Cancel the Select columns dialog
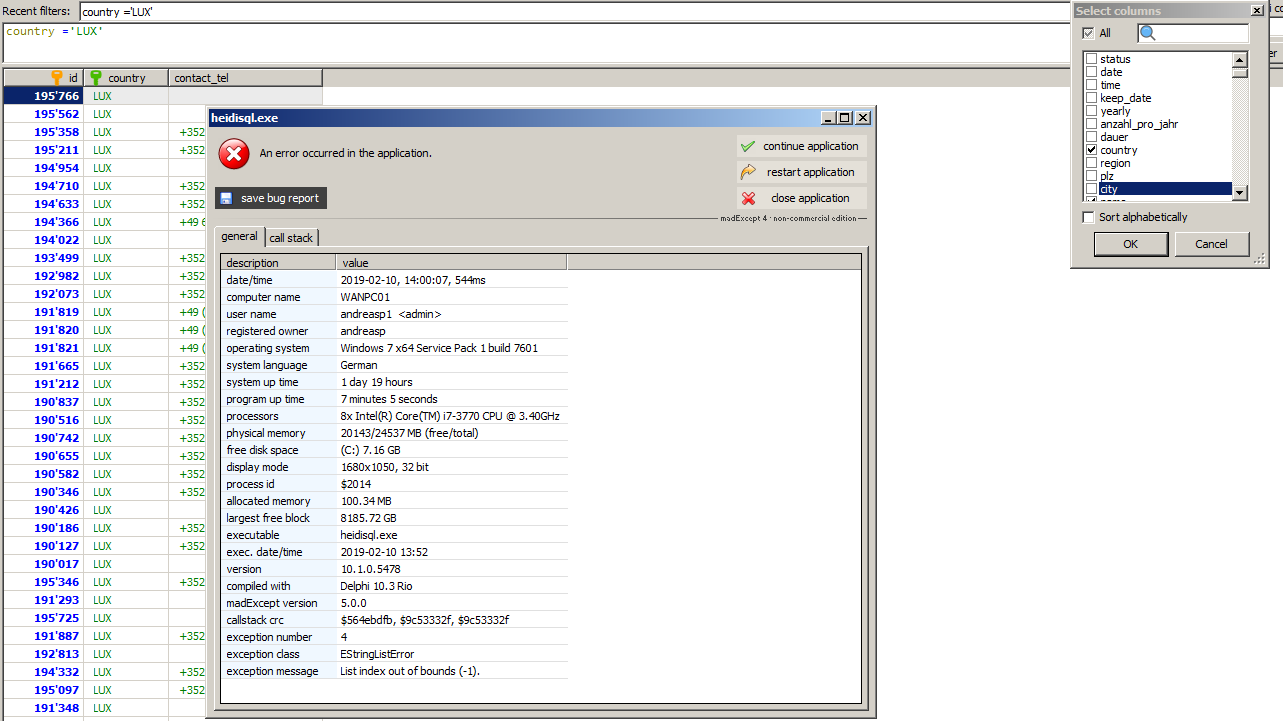 point(1211,244)
